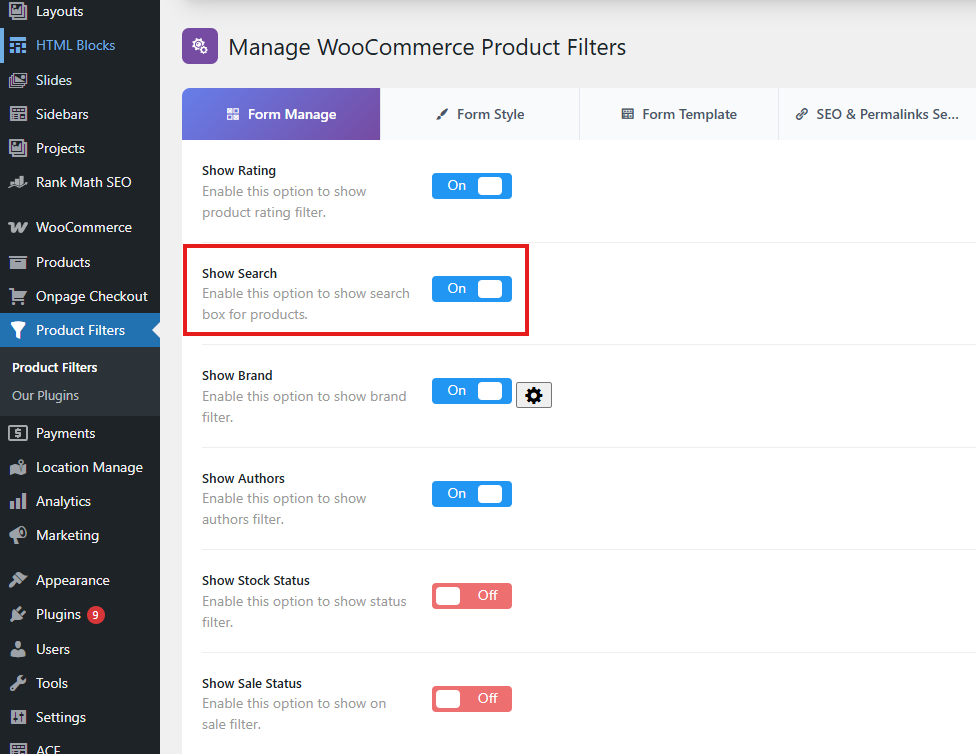The height and width of the screenshot is (754, 976).
Task: Click the 'Show Search' option label
Action: 239,273
